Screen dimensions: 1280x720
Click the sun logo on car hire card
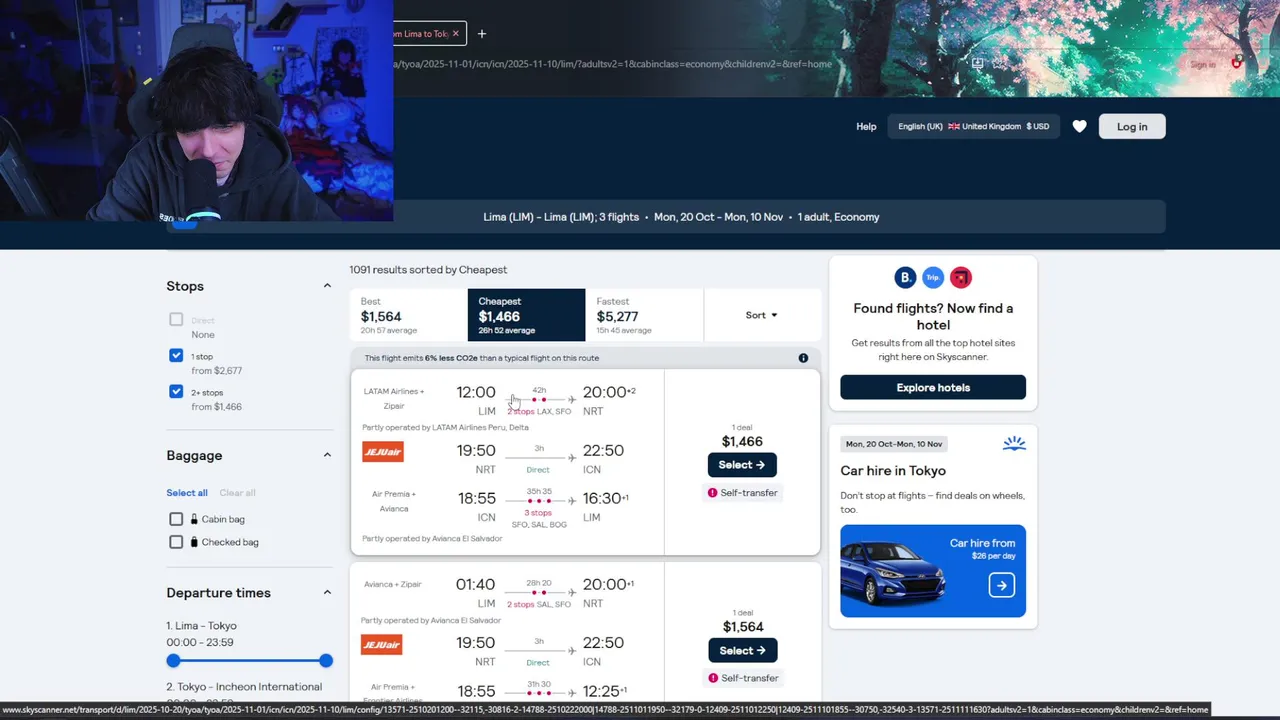click(x=1014, y=443)
